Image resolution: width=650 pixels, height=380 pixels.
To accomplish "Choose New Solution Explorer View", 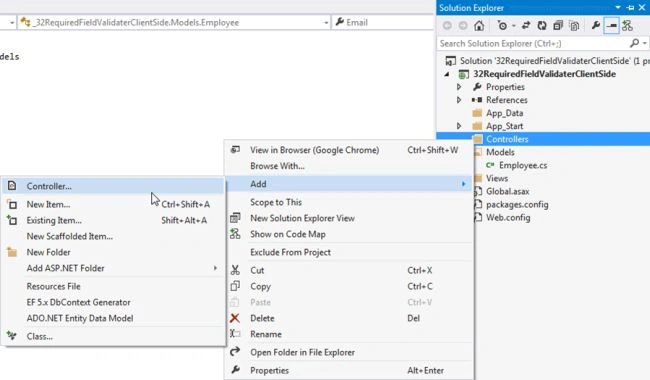I will [x=349, y=218].
